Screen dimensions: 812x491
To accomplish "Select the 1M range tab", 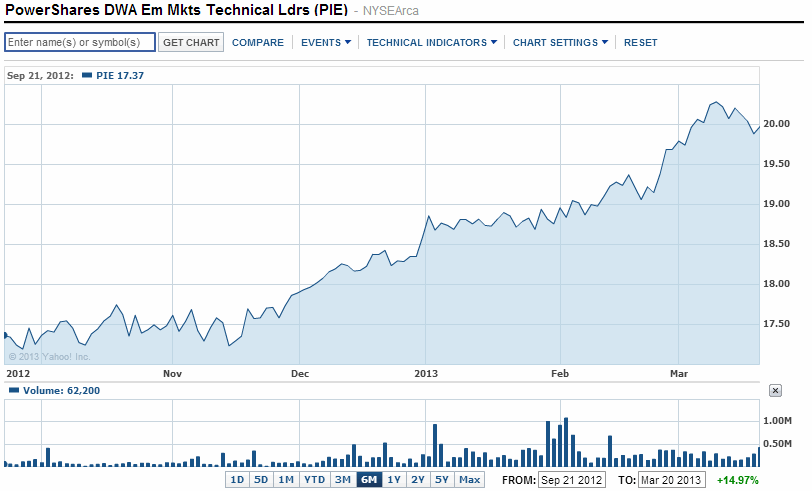I will pyautogui.click(x=286, y=480).
